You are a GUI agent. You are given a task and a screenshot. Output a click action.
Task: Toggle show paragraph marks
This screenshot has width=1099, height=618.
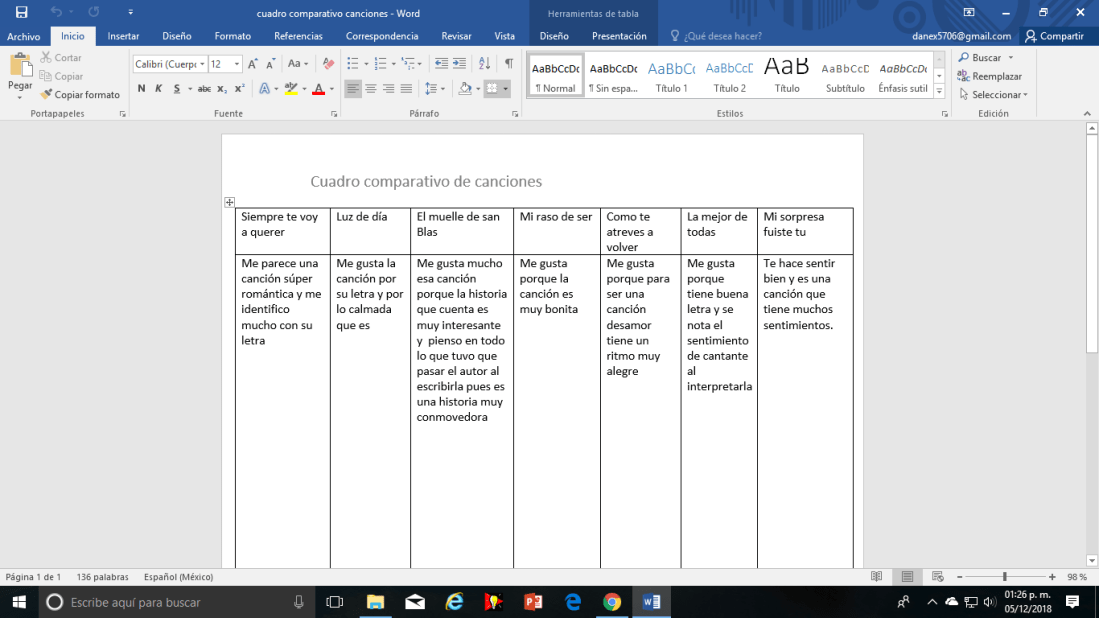tap(509, 64)
